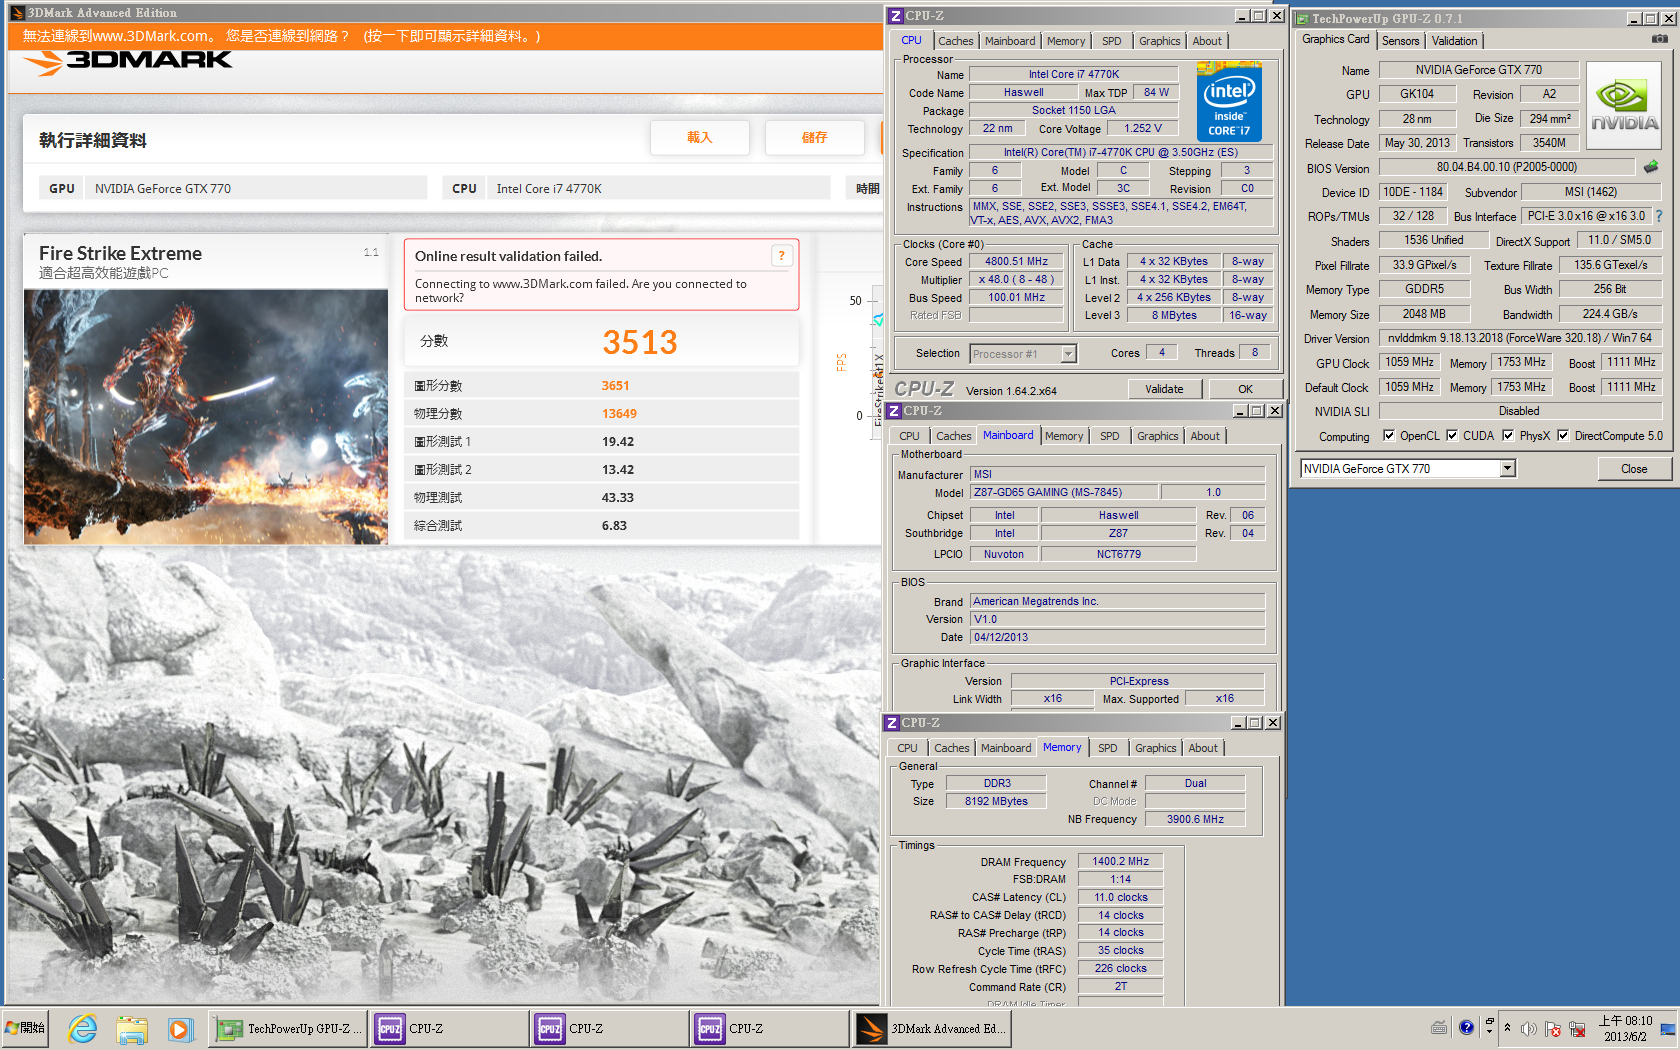Click the Driver Version nvlddmkm field

[1519, 339]
